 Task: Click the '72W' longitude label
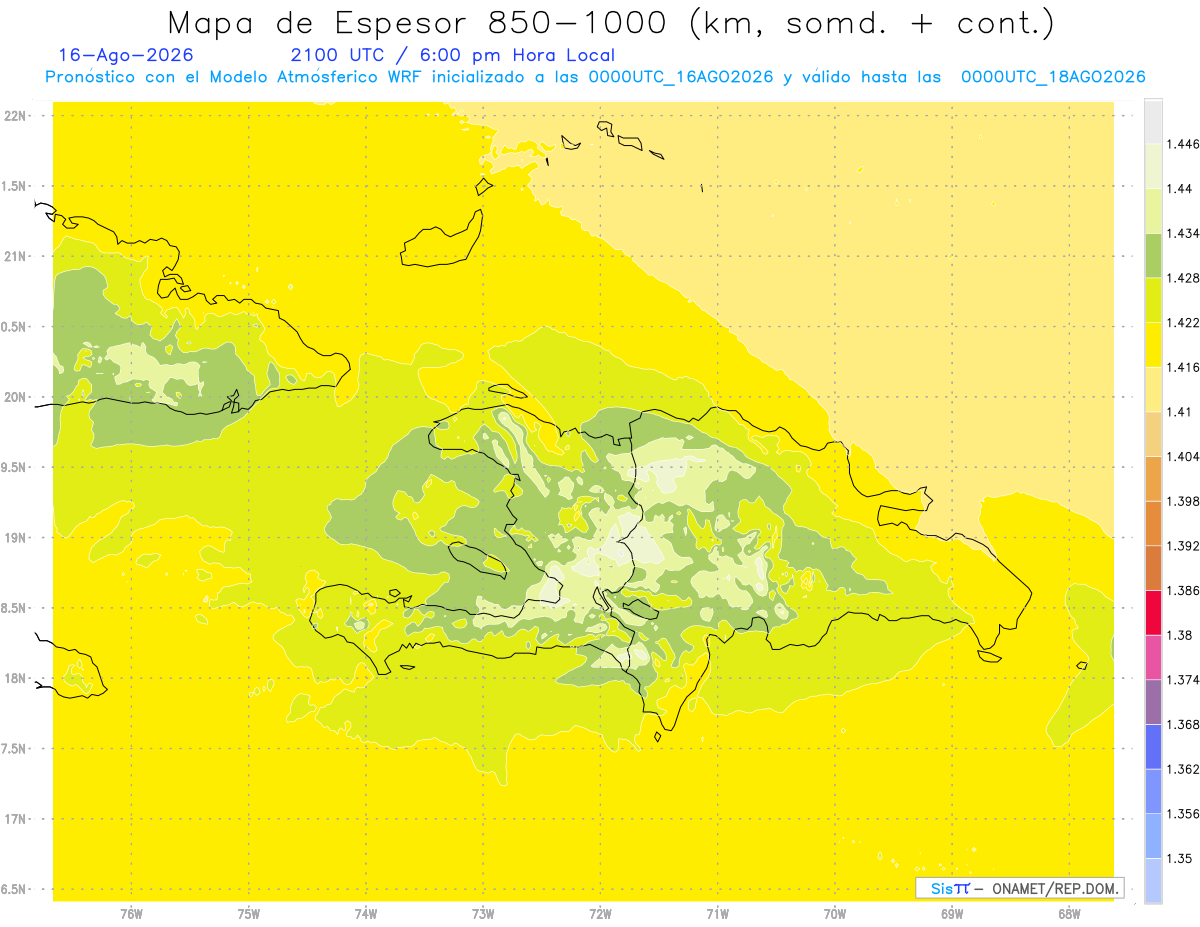[x=600, y=914]
